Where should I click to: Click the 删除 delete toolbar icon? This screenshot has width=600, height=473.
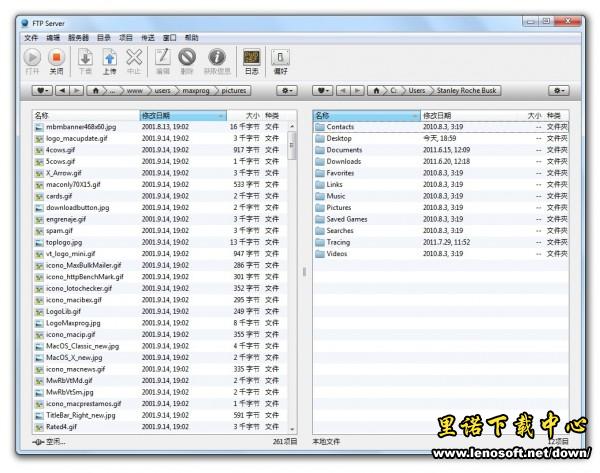187,57
